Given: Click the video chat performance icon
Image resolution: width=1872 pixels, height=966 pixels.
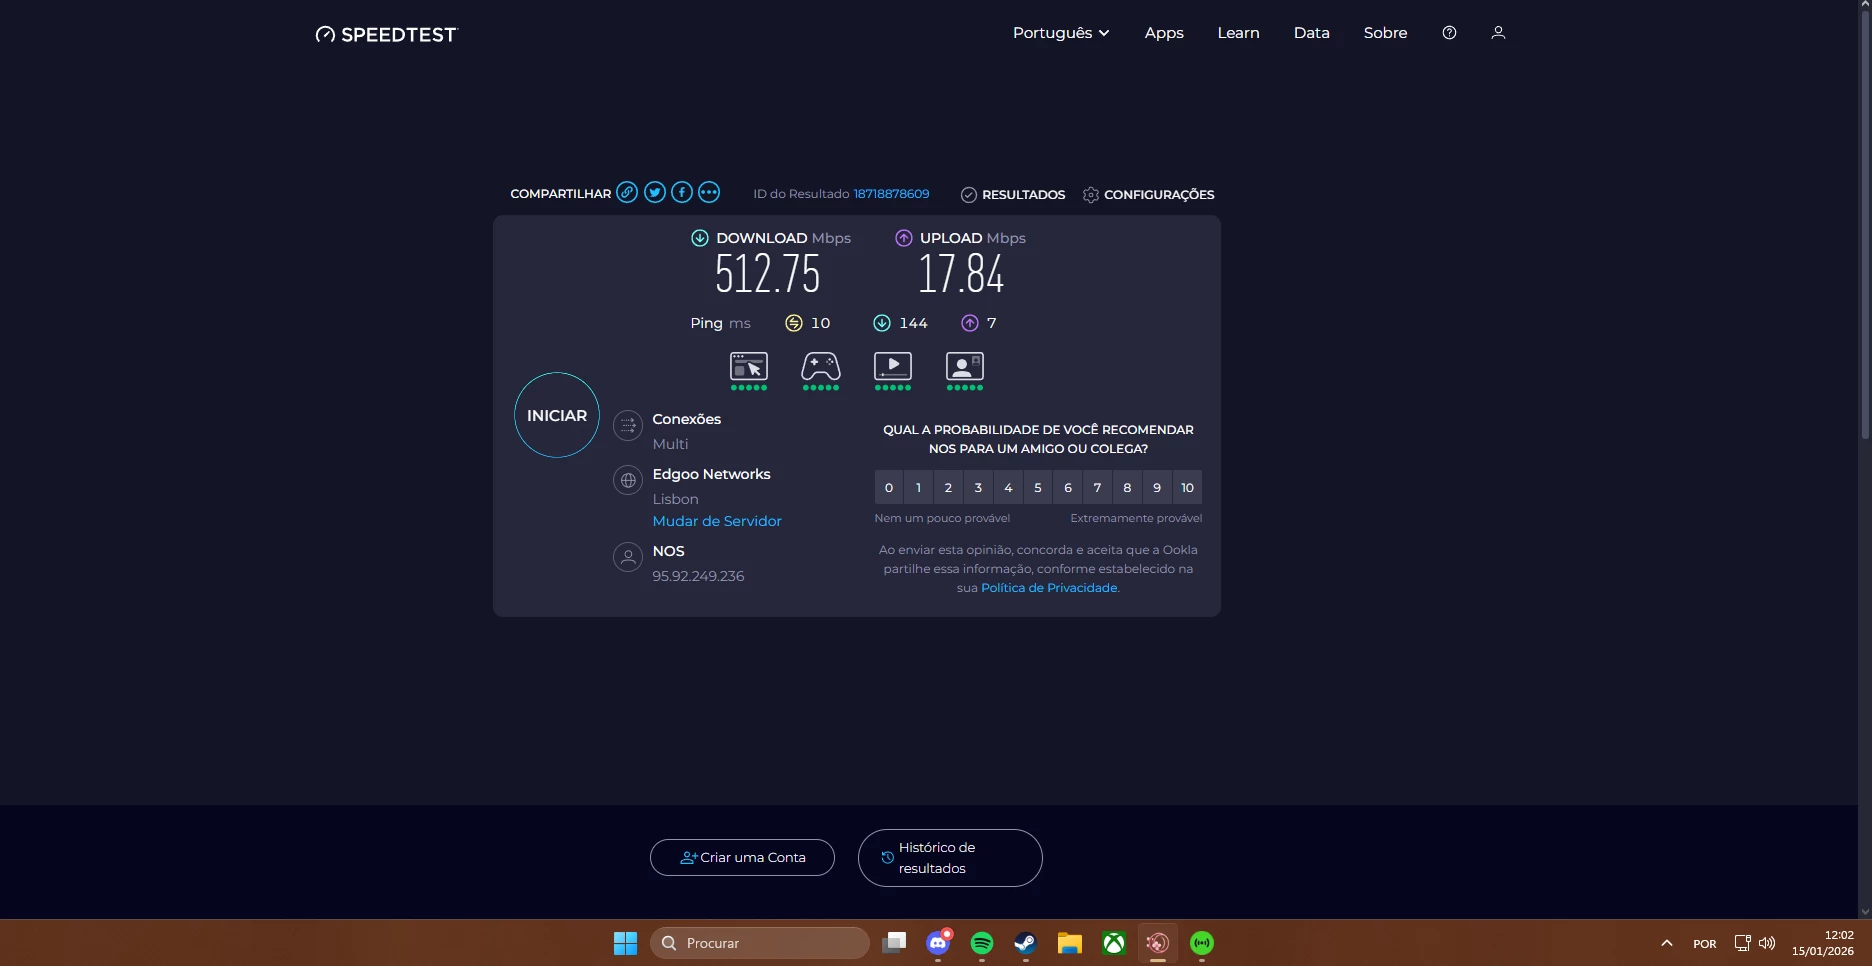Looking at the screenshot, I should point(965,370).
